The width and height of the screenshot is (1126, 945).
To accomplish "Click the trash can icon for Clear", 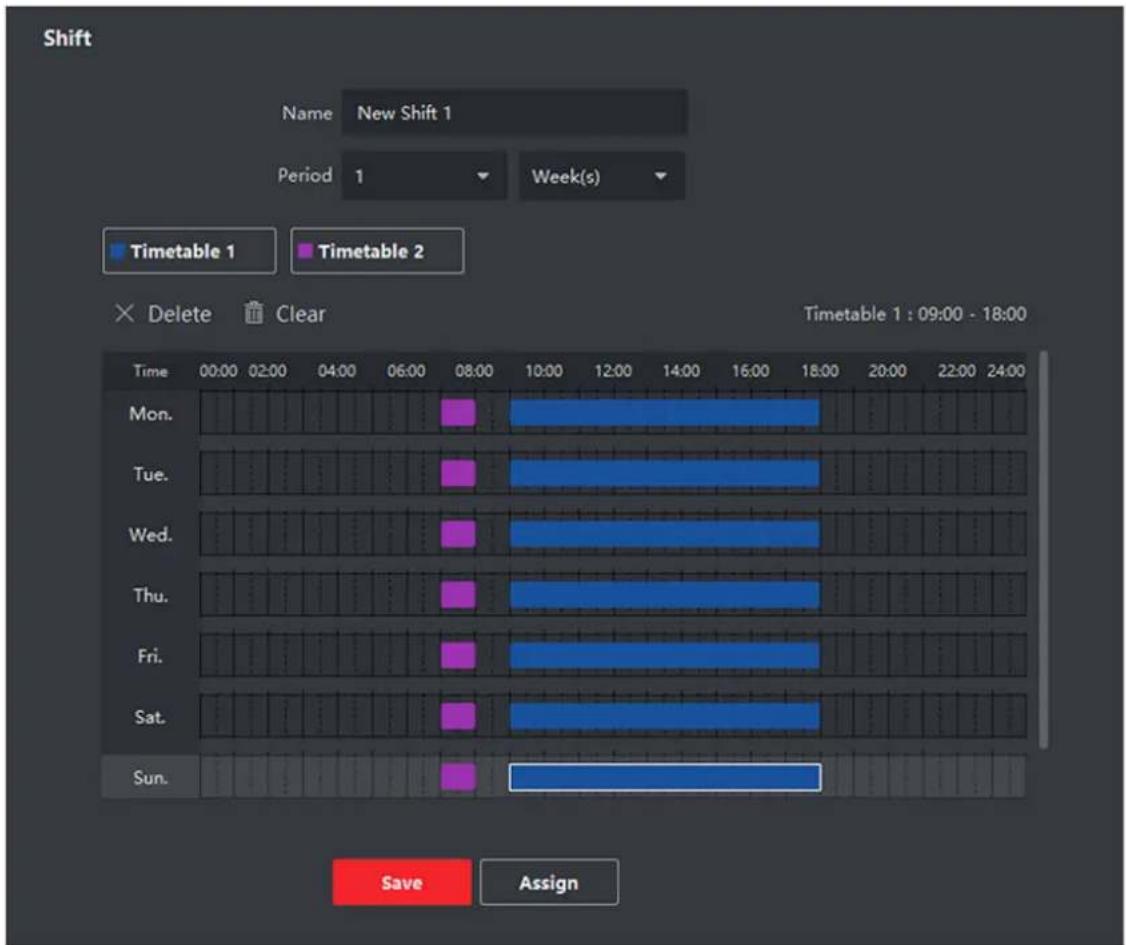I will click(253, 313).
